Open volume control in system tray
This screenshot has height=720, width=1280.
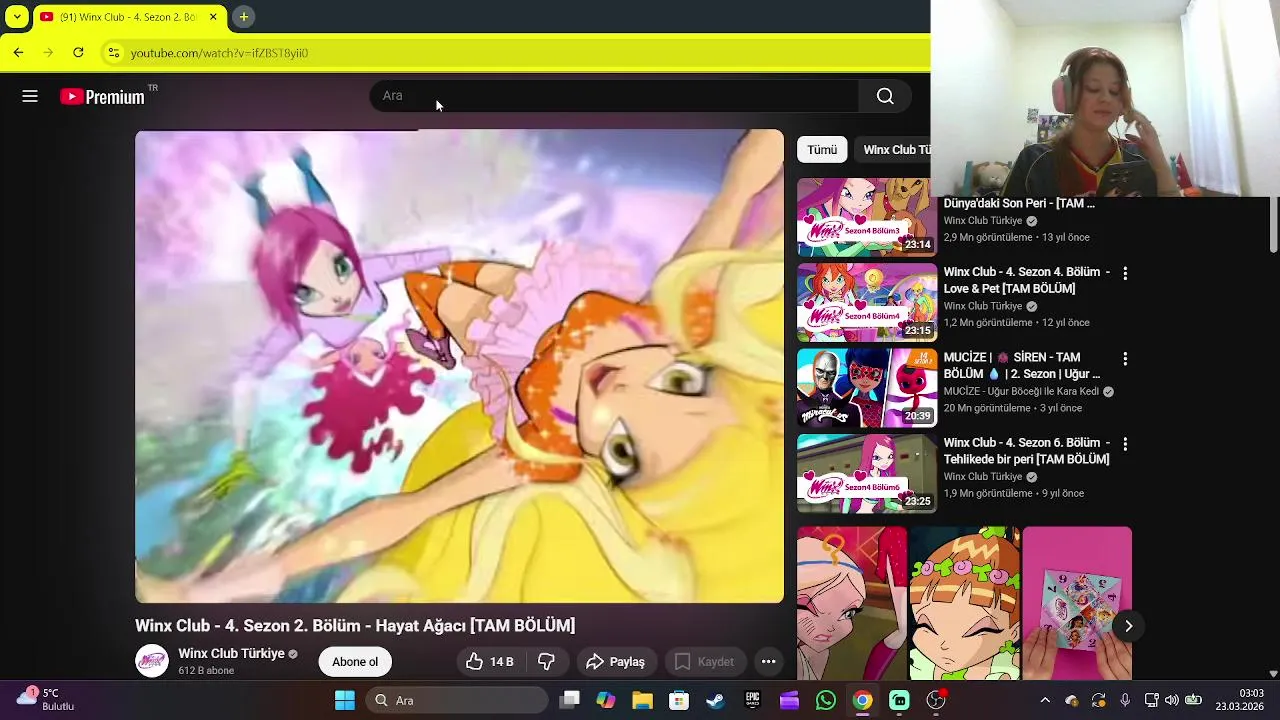pos(1171,701)
